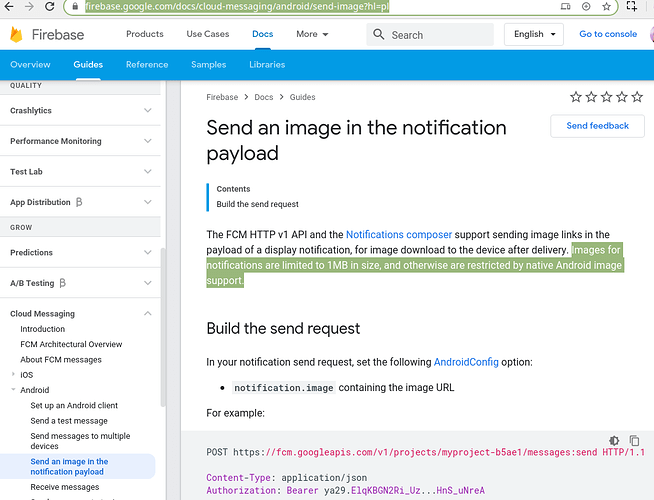This screenshot has height=500, width=654.
Task: Open Introduction under Cloud Messaging
Action: coord(43,329)
